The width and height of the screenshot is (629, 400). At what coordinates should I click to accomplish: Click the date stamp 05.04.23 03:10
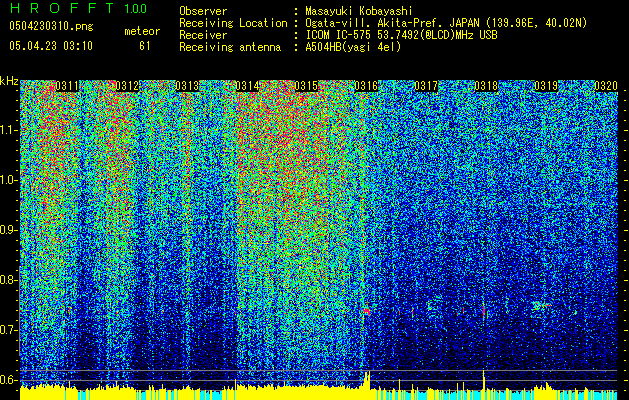point(51,46)
